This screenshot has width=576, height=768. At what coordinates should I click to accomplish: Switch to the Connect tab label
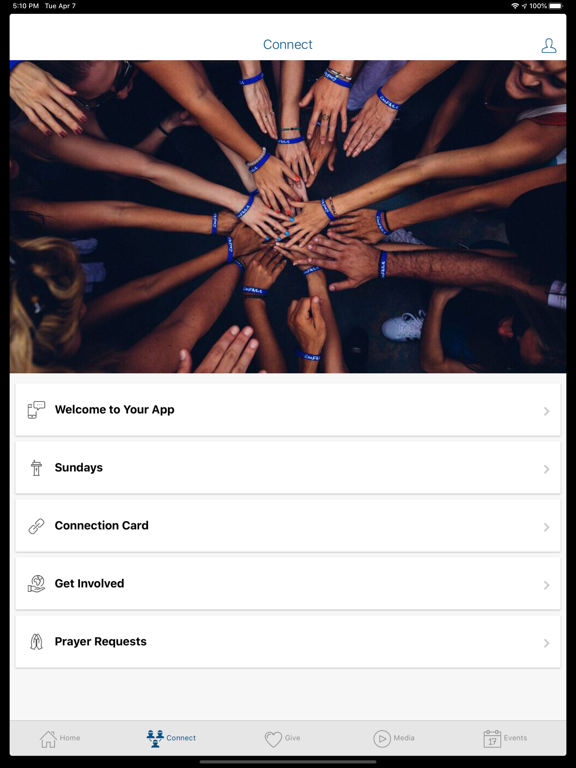(x=181, y=738)
